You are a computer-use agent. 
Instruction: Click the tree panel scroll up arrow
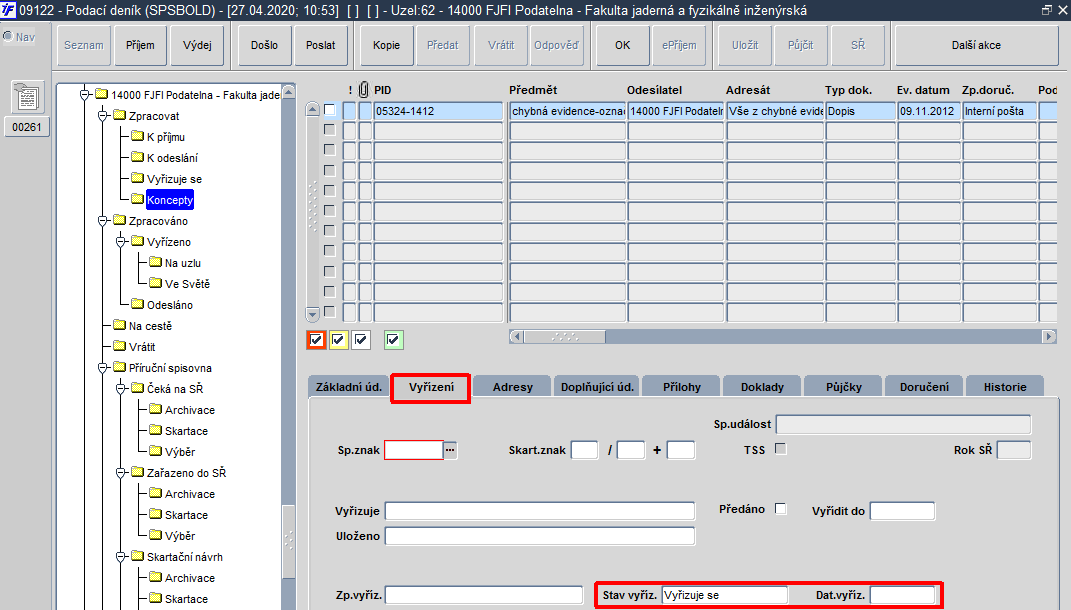coord(288,92)
